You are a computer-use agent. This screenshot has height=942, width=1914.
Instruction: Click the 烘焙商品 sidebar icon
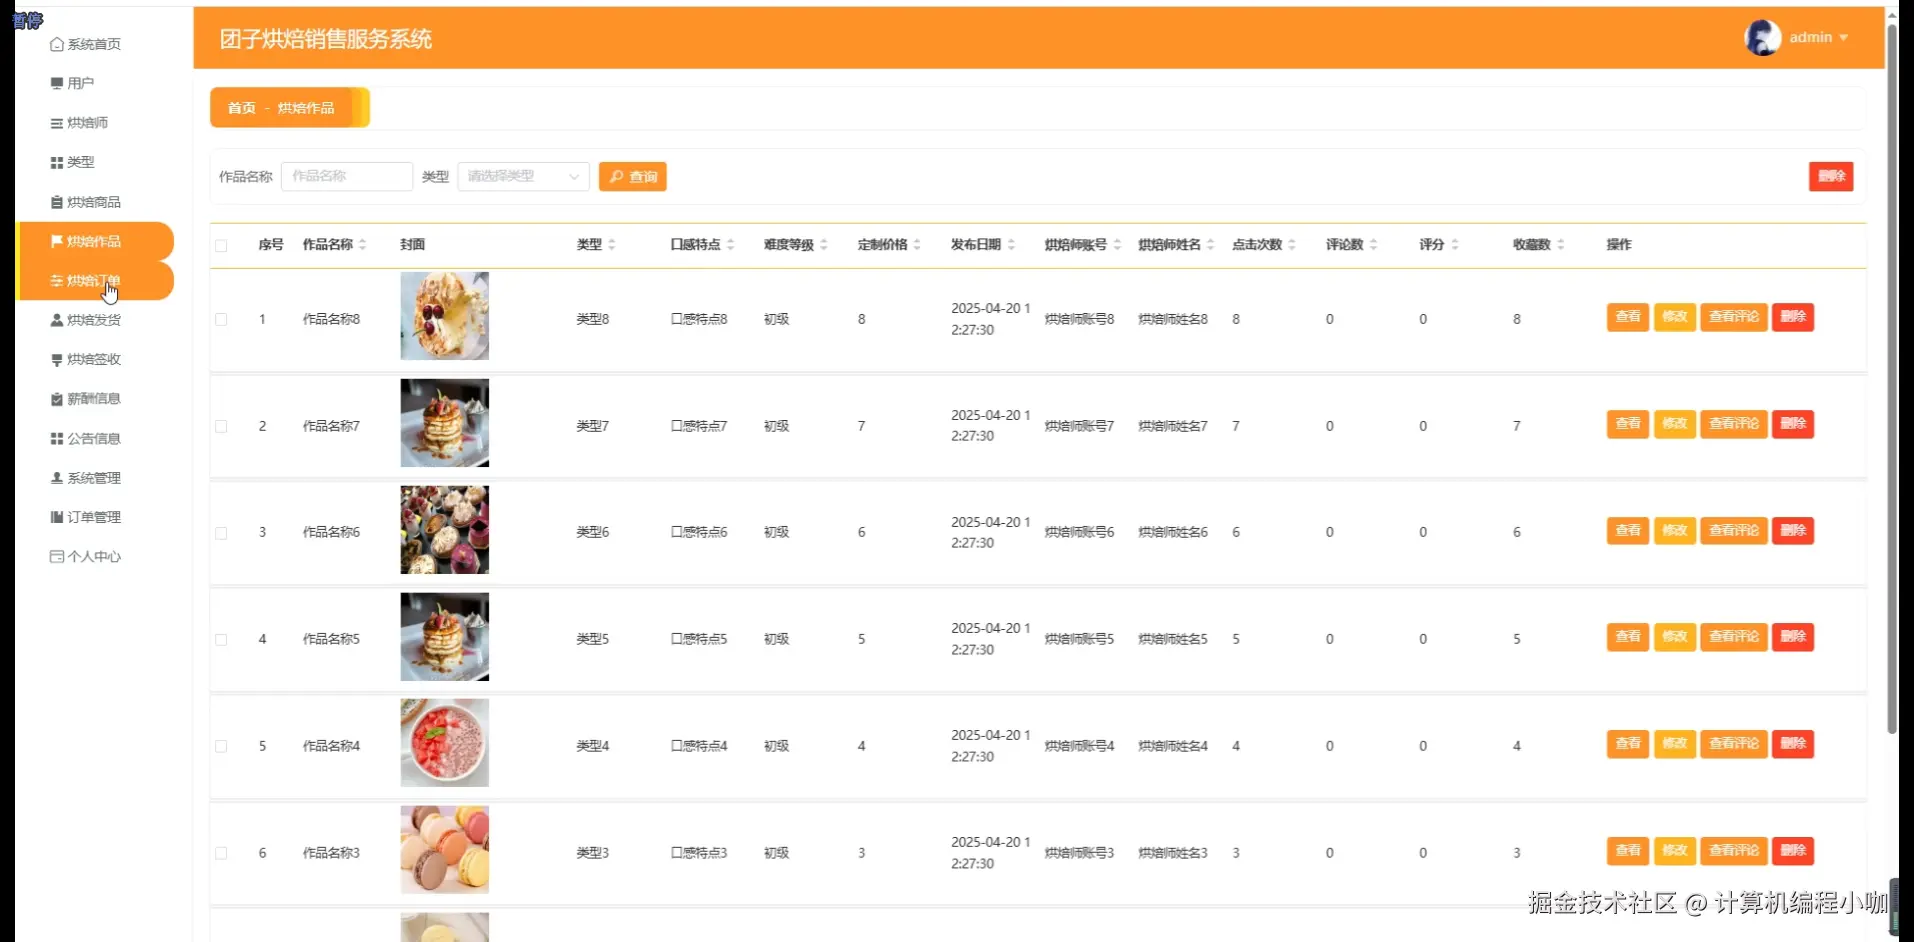coord(57,202)
